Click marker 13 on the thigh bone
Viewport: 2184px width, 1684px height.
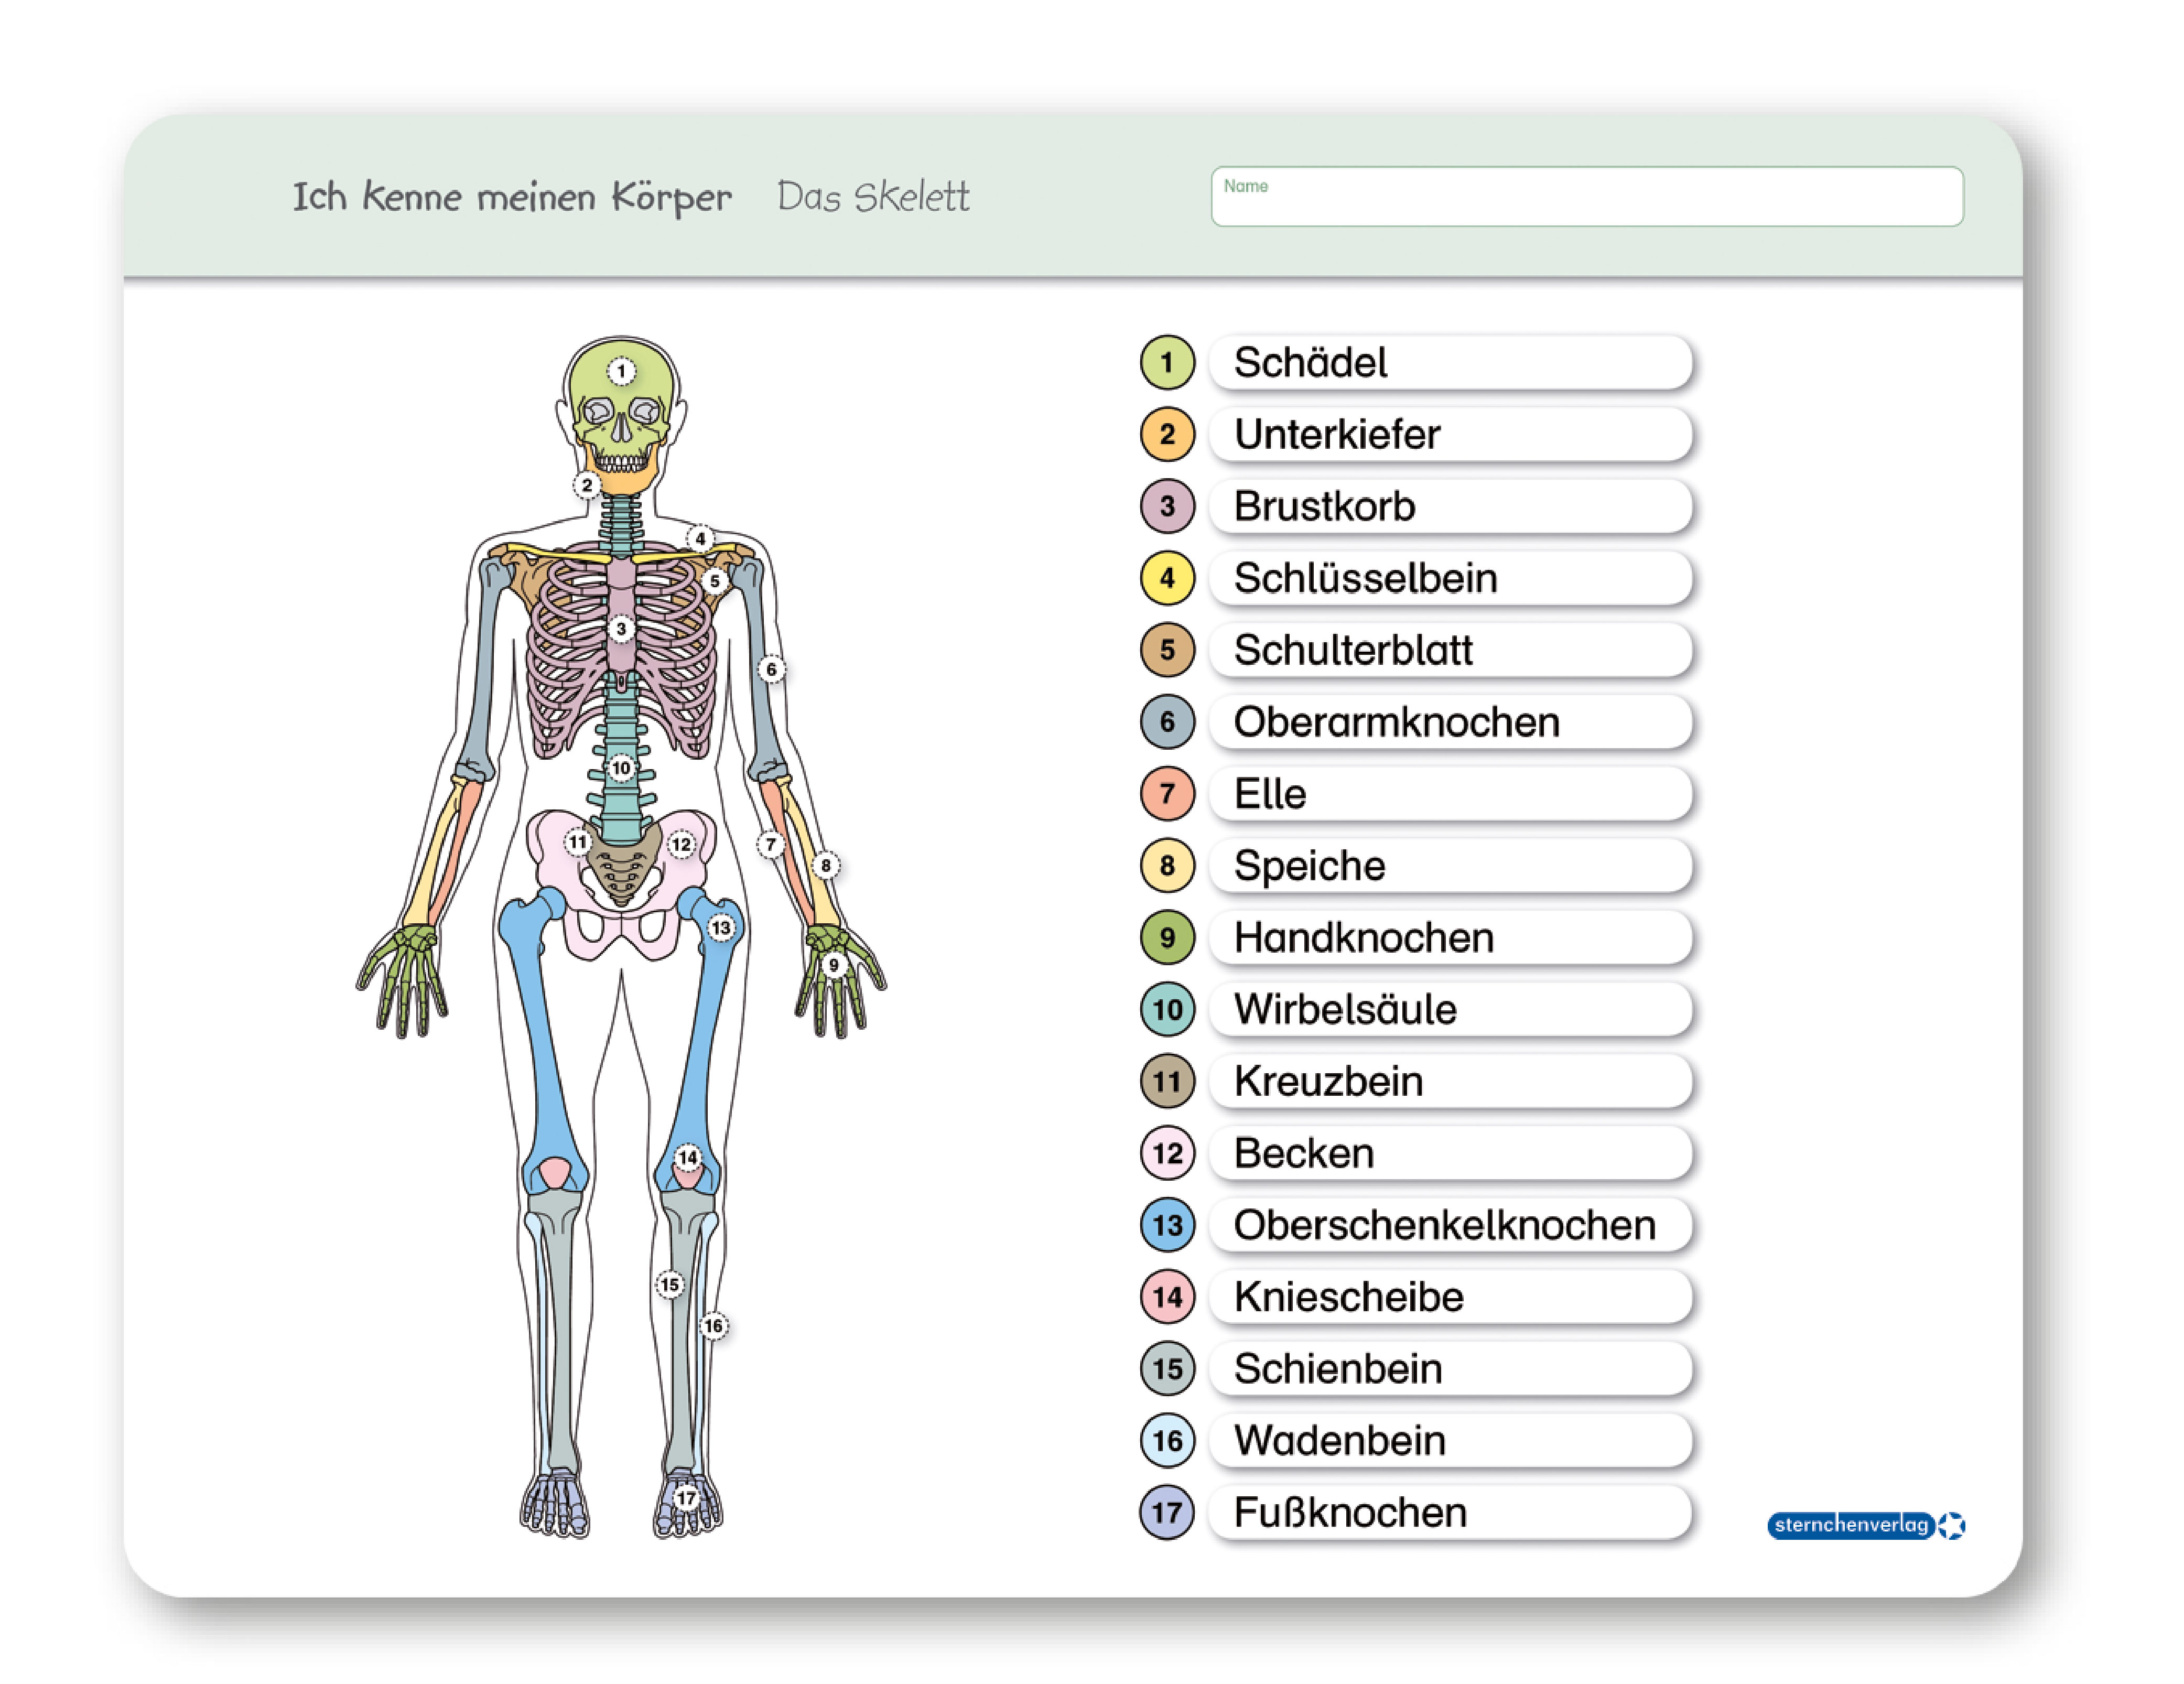(721, 927)
